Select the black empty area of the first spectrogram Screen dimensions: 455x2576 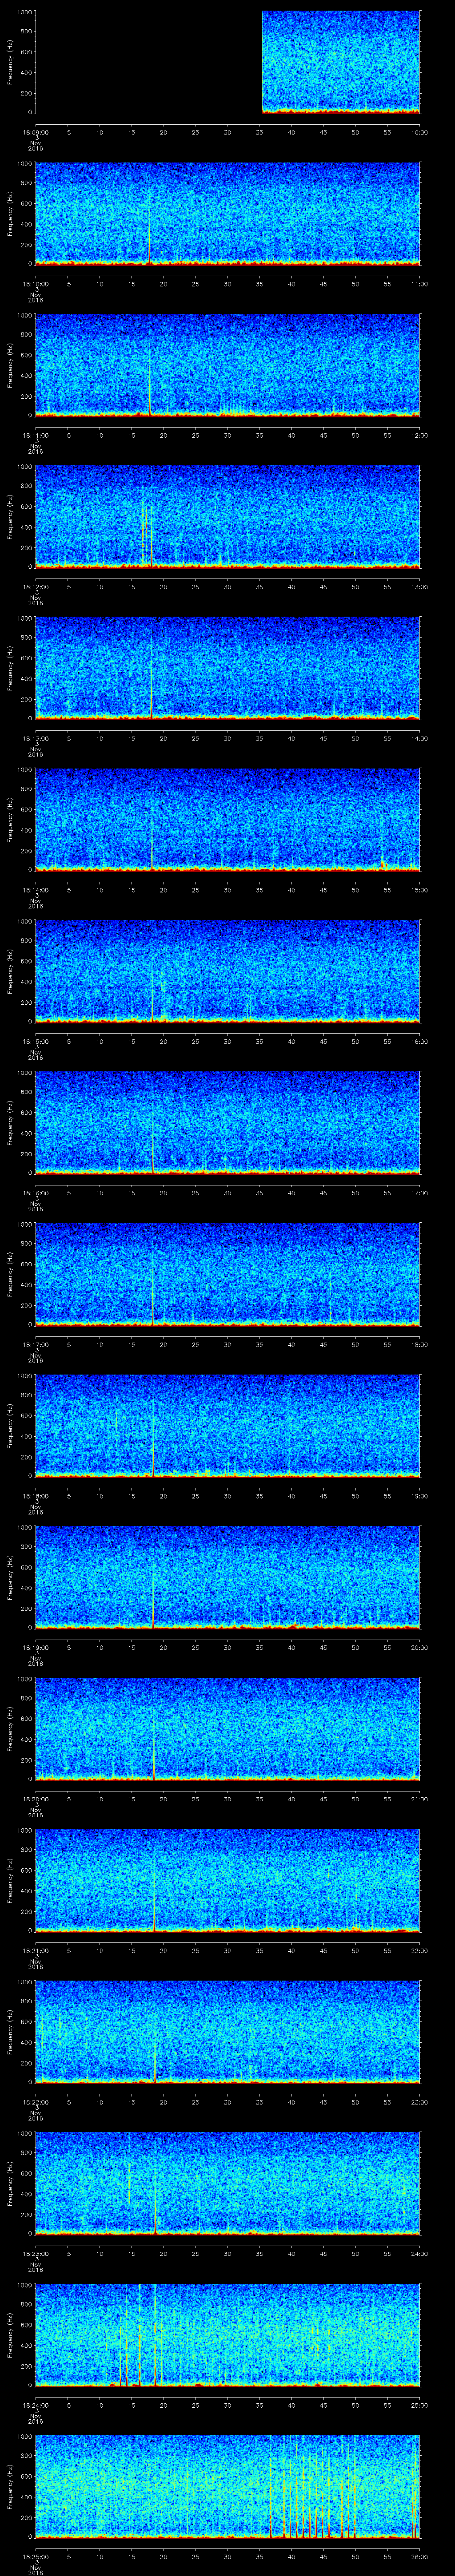148,62
